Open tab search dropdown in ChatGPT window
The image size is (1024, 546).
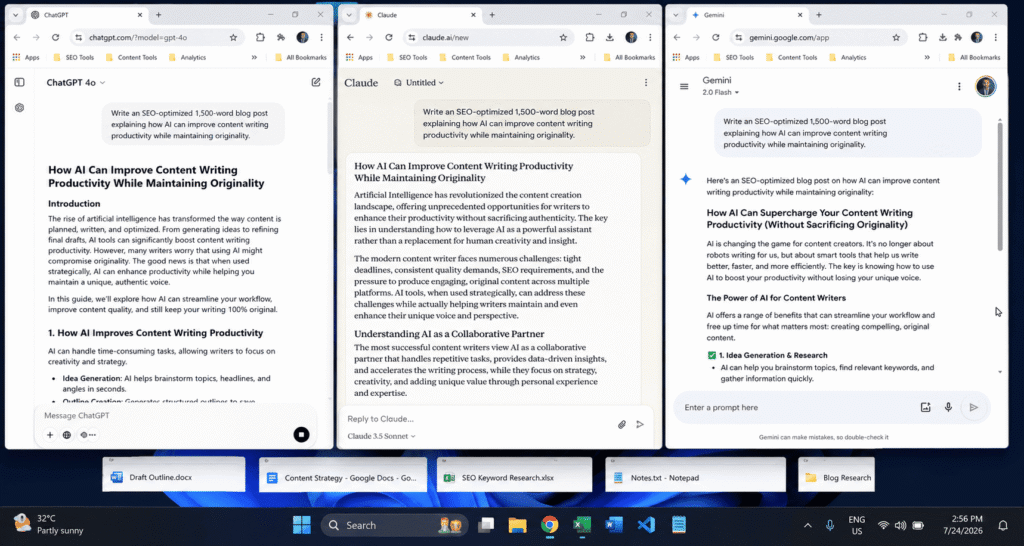[x=15, y=14]
